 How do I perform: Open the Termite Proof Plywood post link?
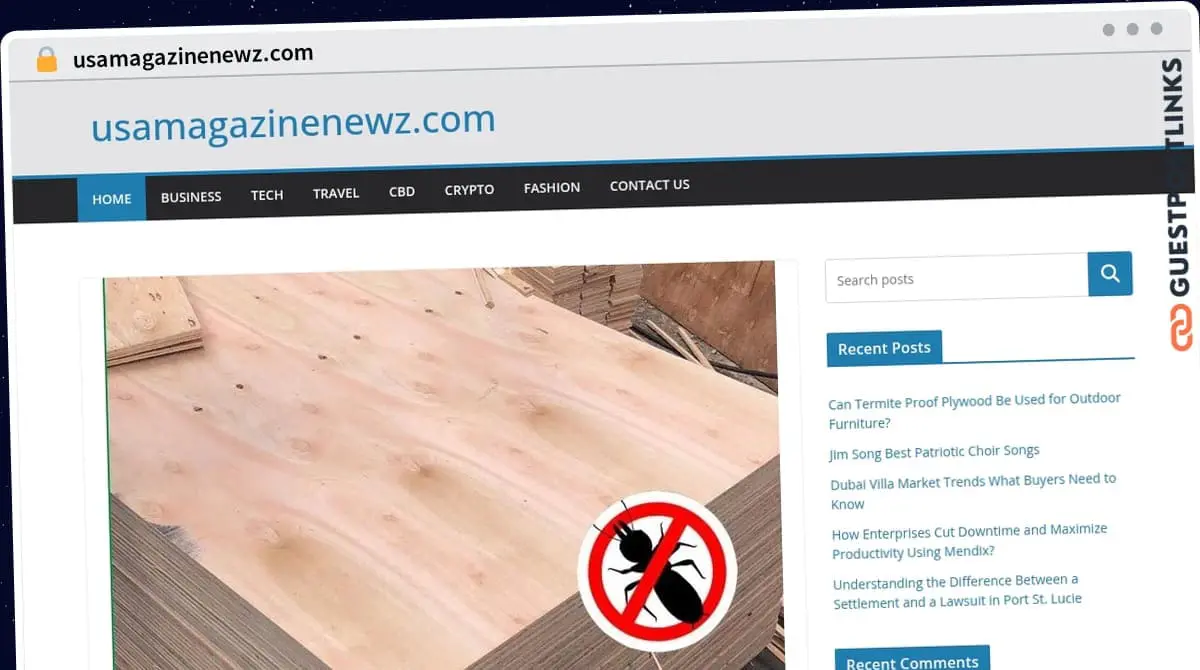(974, 411)
